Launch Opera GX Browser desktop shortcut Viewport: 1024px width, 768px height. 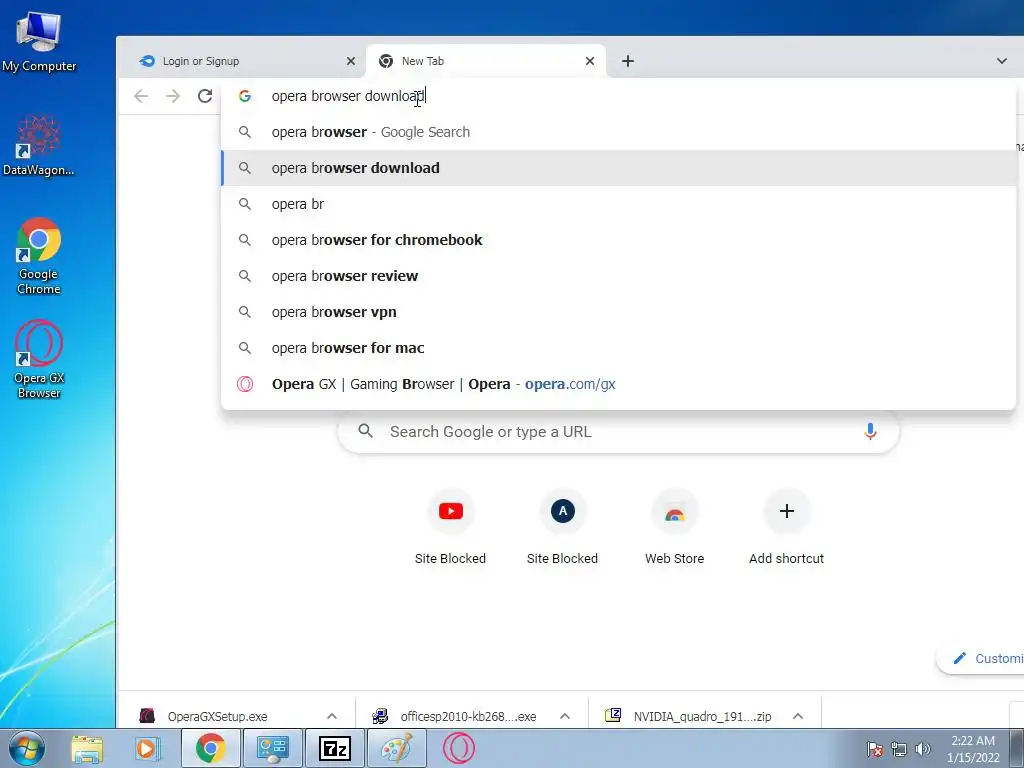(39, 359)
